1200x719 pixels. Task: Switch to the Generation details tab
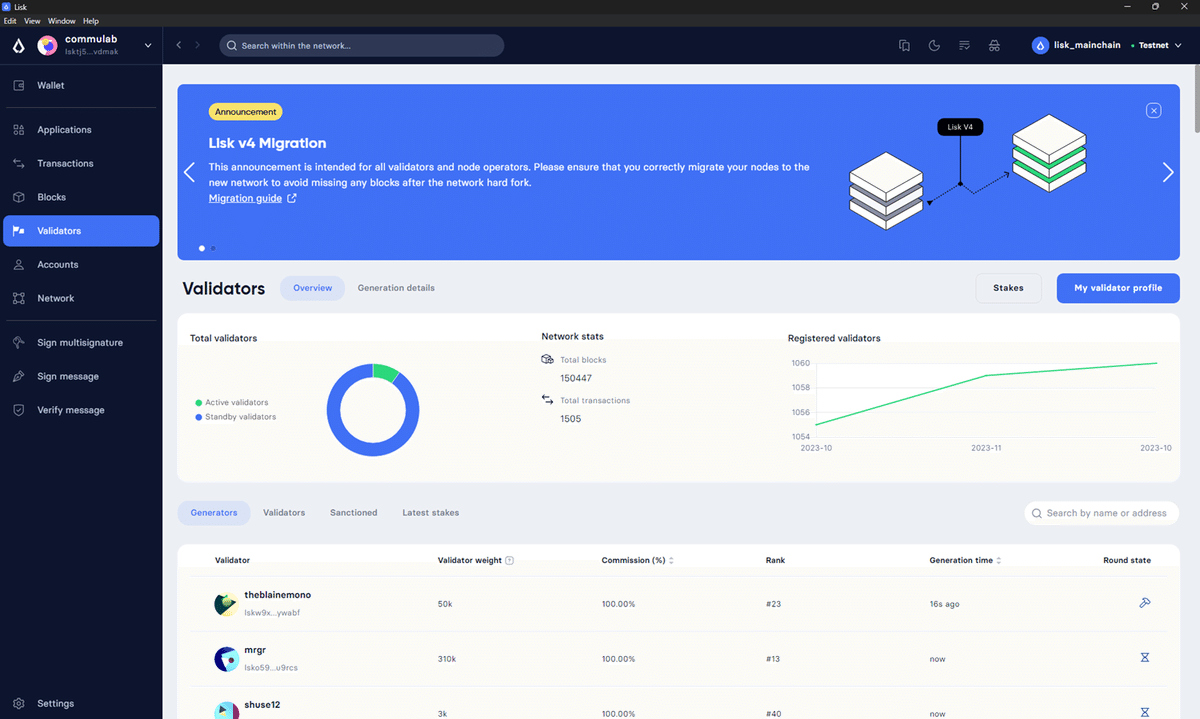(396, 288)
